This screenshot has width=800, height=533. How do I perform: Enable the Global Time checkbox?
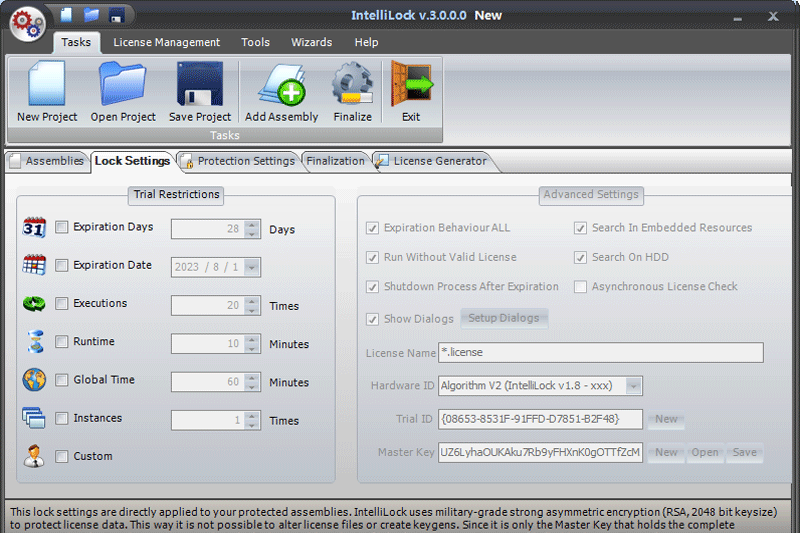pos(61,379)
